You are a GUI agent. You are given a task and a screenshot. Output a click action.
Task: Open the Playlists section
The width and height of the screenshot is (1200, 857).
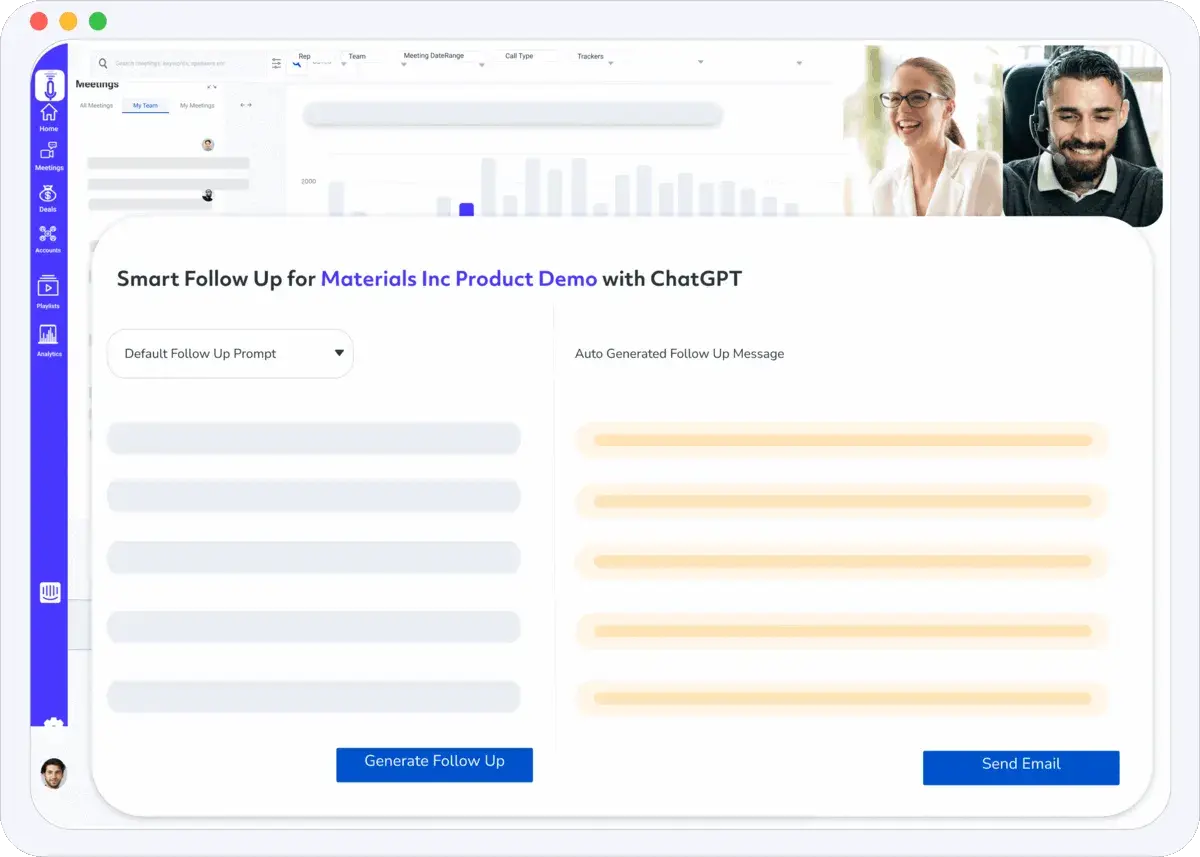coord(48,290)
